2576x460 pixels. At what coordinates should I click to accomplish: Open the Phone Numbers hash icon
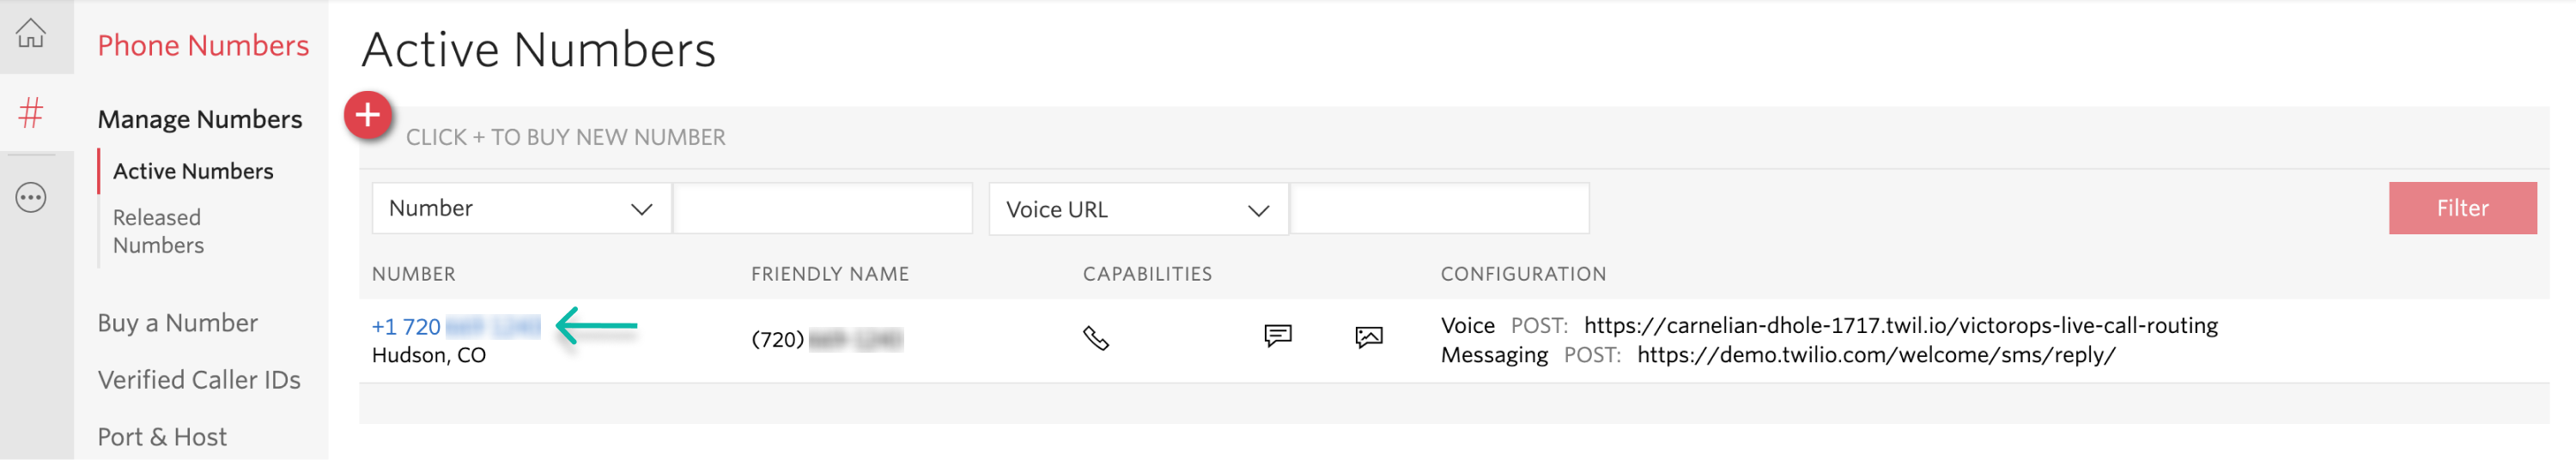31,113
